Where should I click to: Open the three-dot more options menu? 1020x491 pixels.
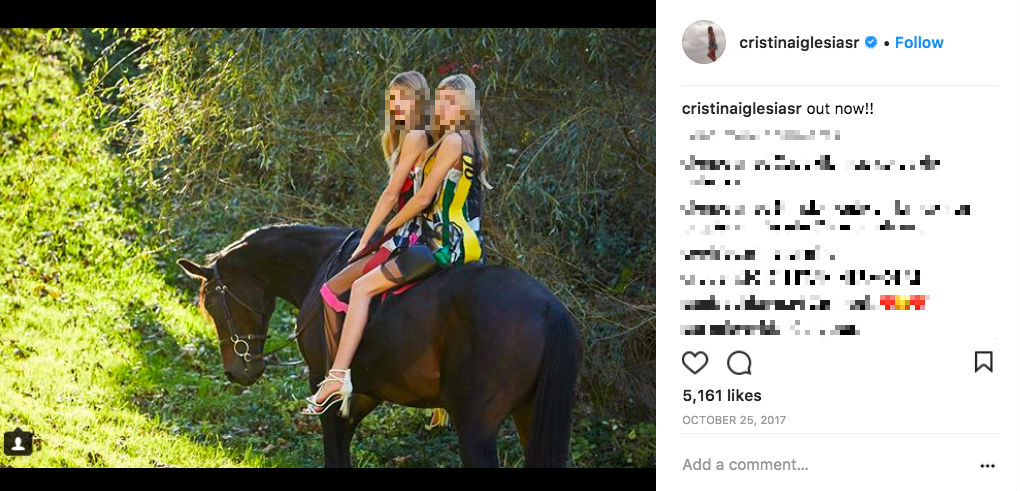coord(987,465)
